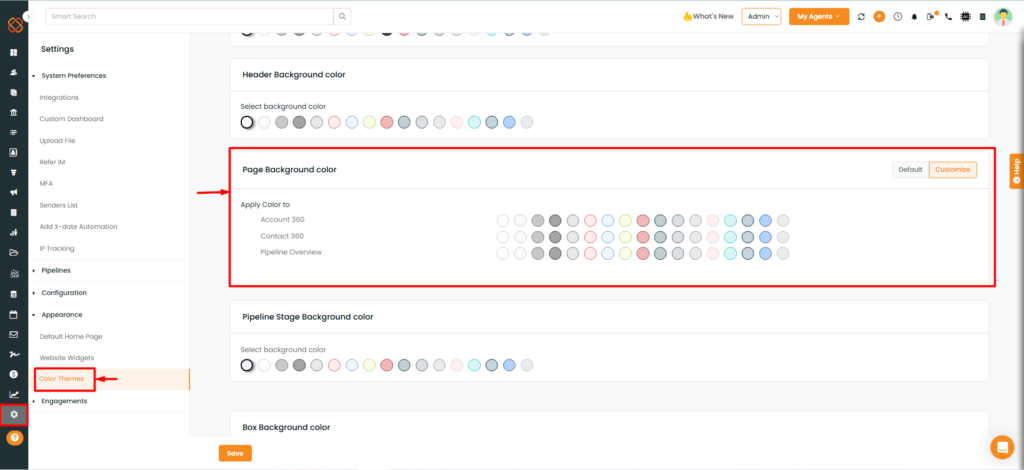Open the chat bubble widget at bottom right
The image size is (1024, 470).
pyautogui.click(x=1002, y=447)
